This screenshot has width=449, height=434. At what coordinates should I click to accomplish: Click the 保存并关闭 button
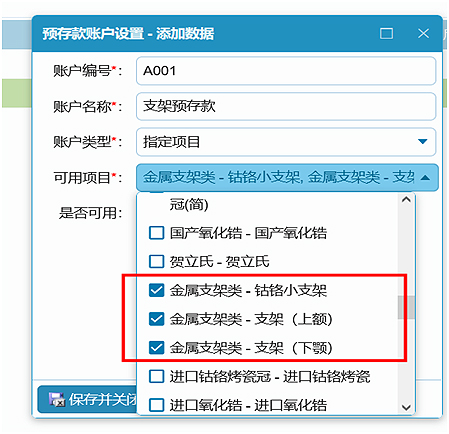coord(87,399)
